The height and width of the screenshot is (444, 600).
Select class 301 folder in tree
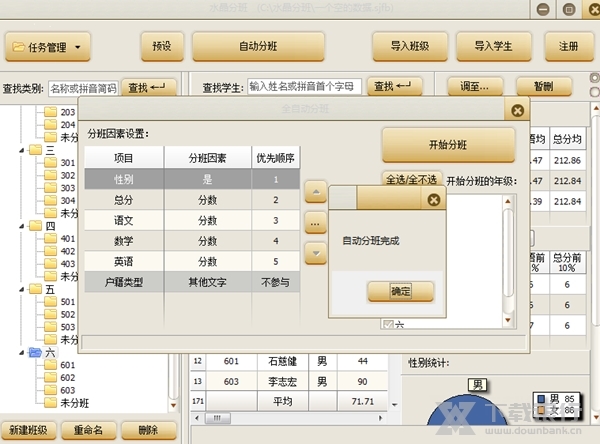pos(50,163)
